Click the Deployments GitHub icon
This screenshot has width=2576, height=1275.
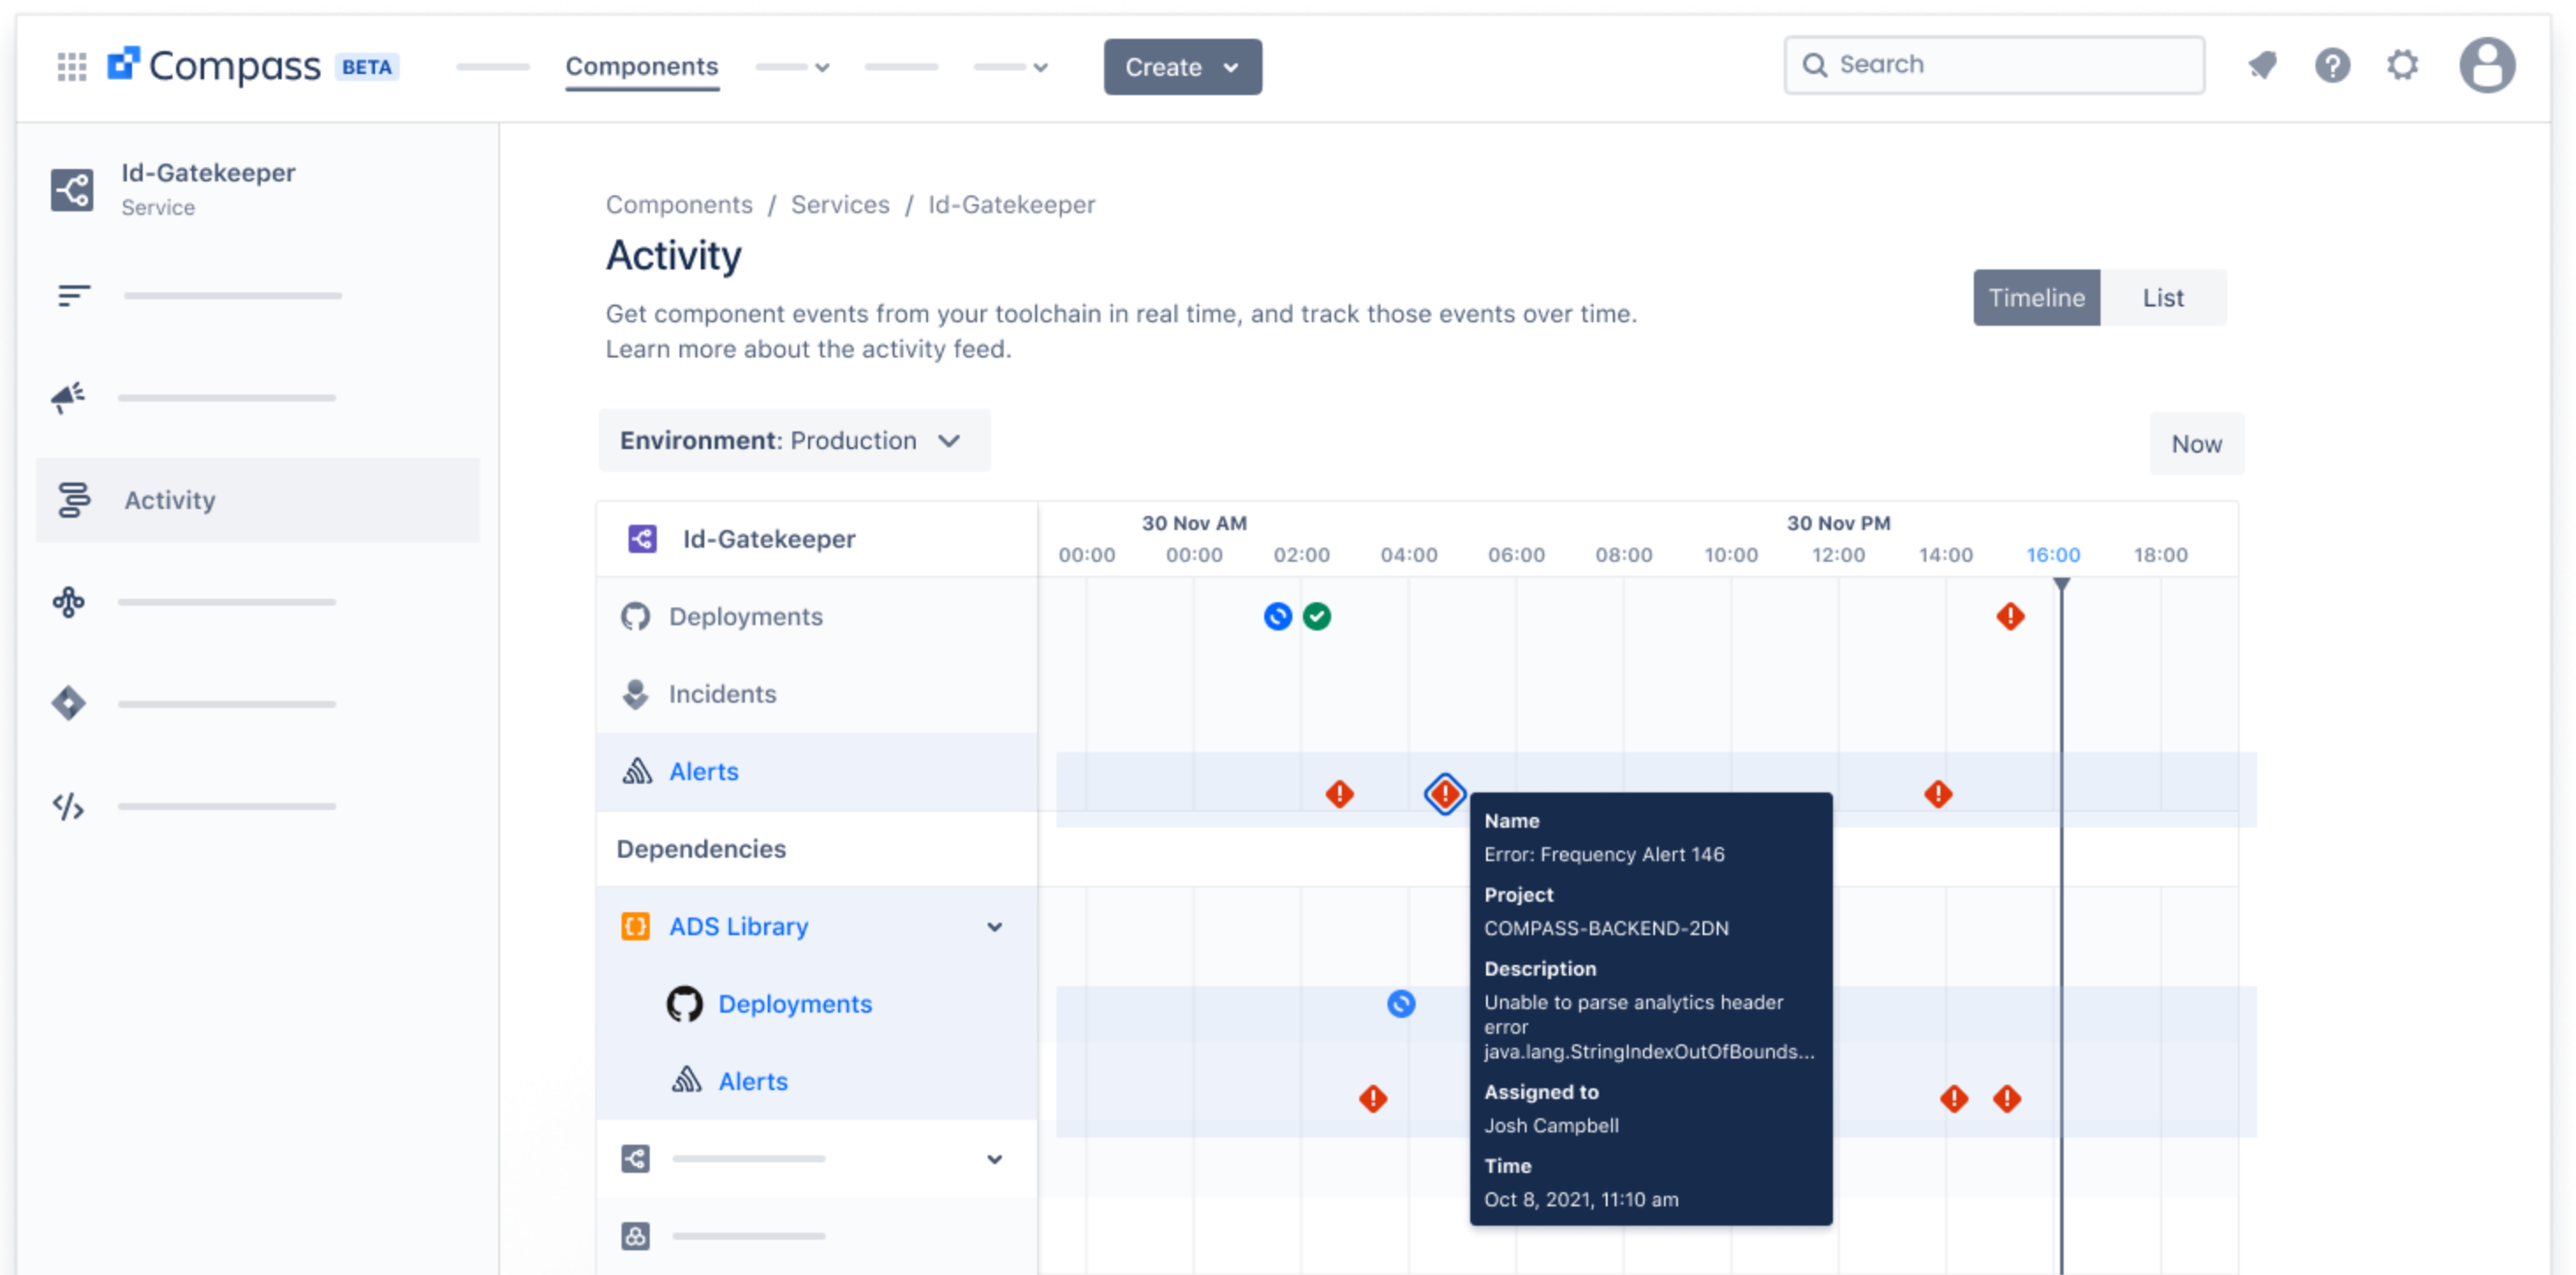[636, 616]
